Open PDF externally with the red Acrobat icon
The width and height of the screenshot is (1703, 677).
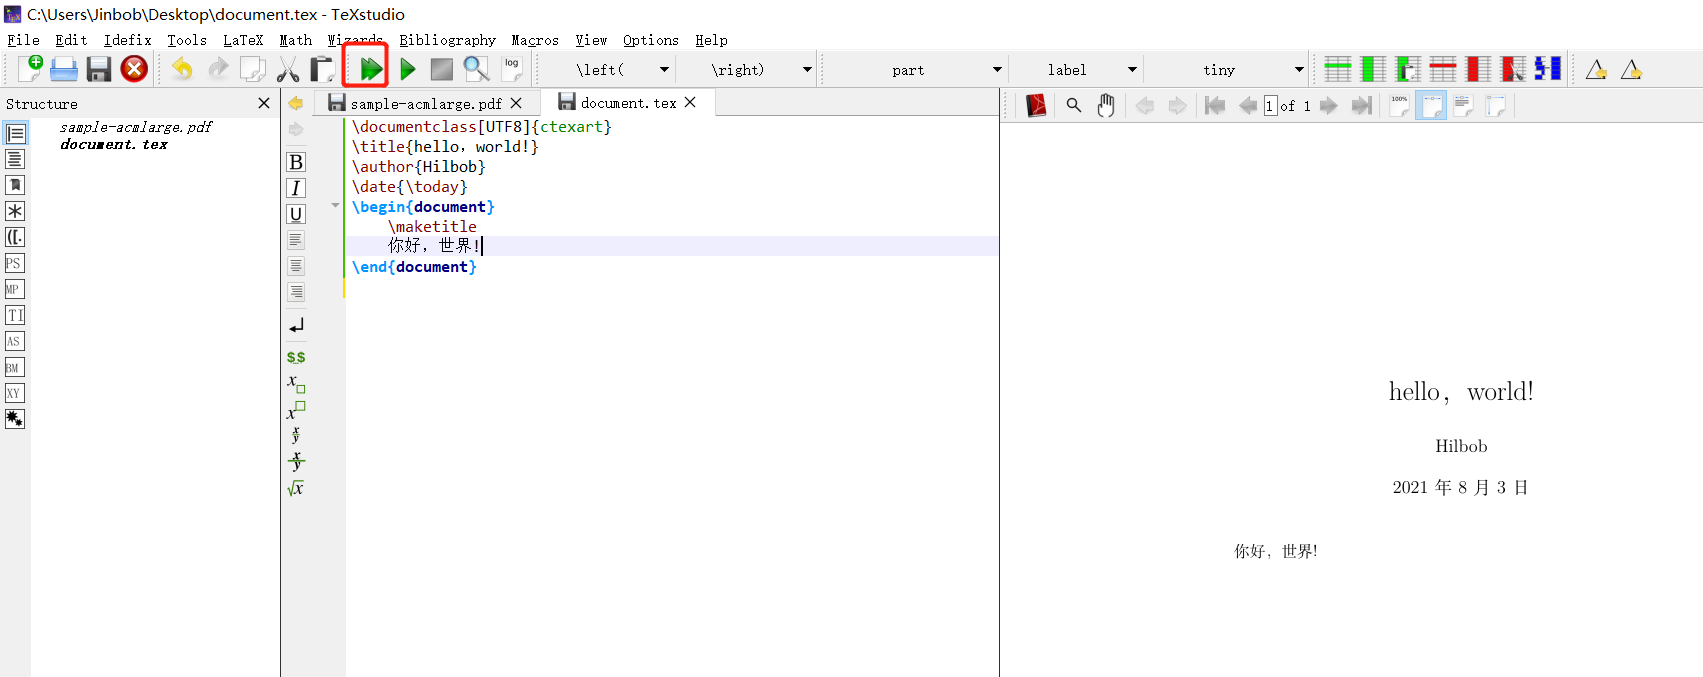(x=1036, y=105)
